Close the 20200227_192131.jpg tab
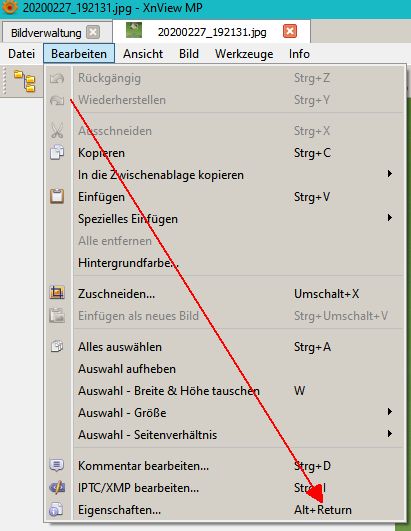Screen dimensions: 411x531 tap(290, 31)
